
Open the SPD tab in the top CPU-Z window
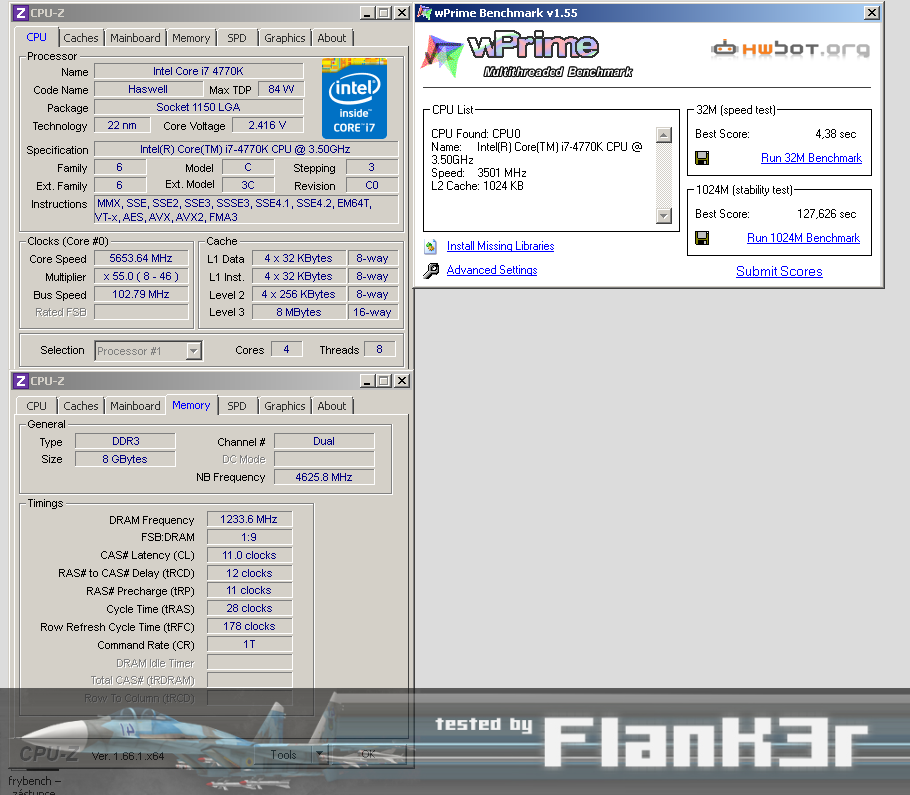pos(237,38)
